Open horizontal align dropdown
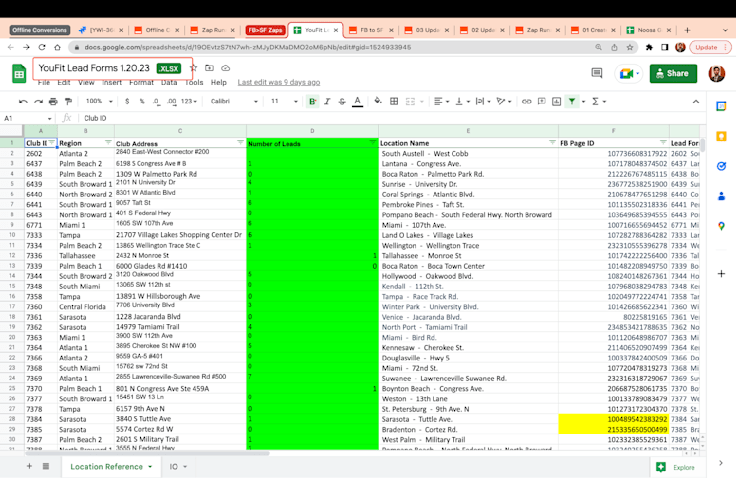 (441, 101)
